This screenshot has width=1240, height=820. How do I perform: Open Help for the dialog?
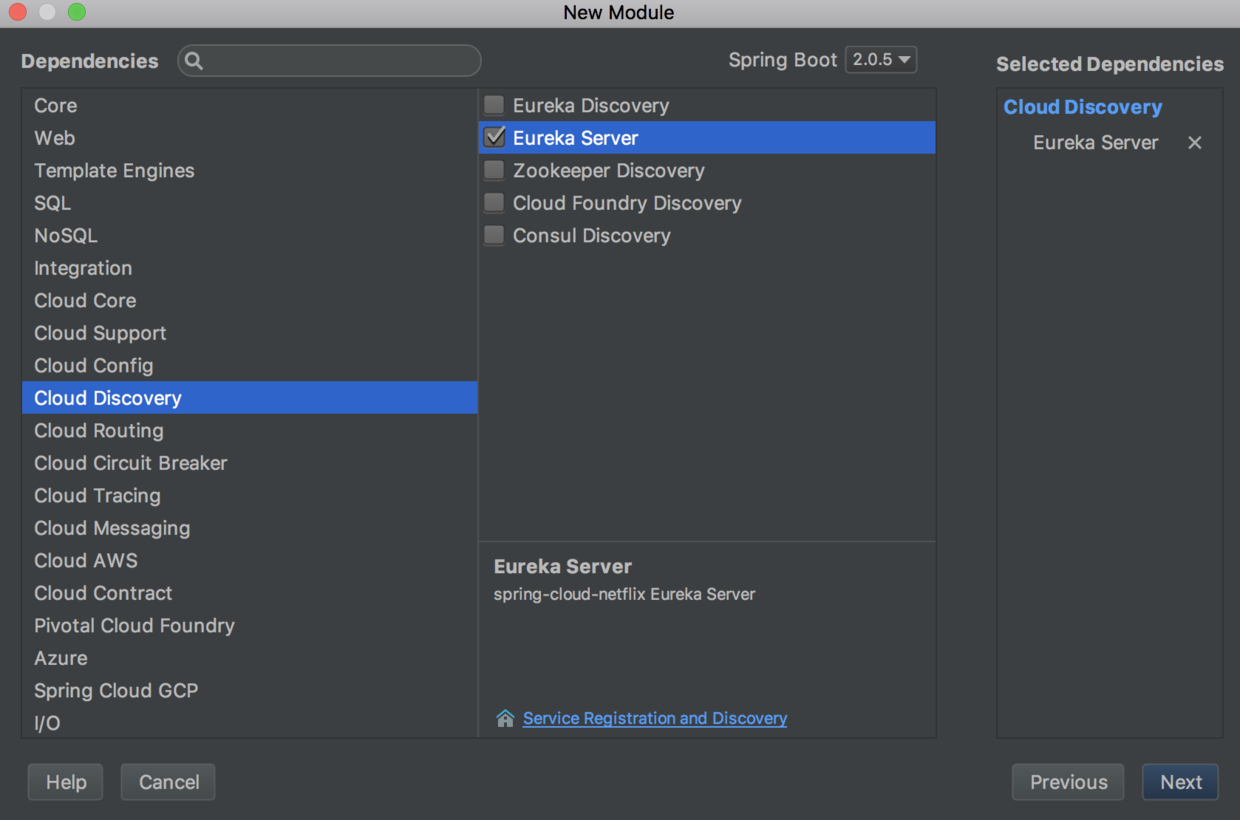coord(66,782)
